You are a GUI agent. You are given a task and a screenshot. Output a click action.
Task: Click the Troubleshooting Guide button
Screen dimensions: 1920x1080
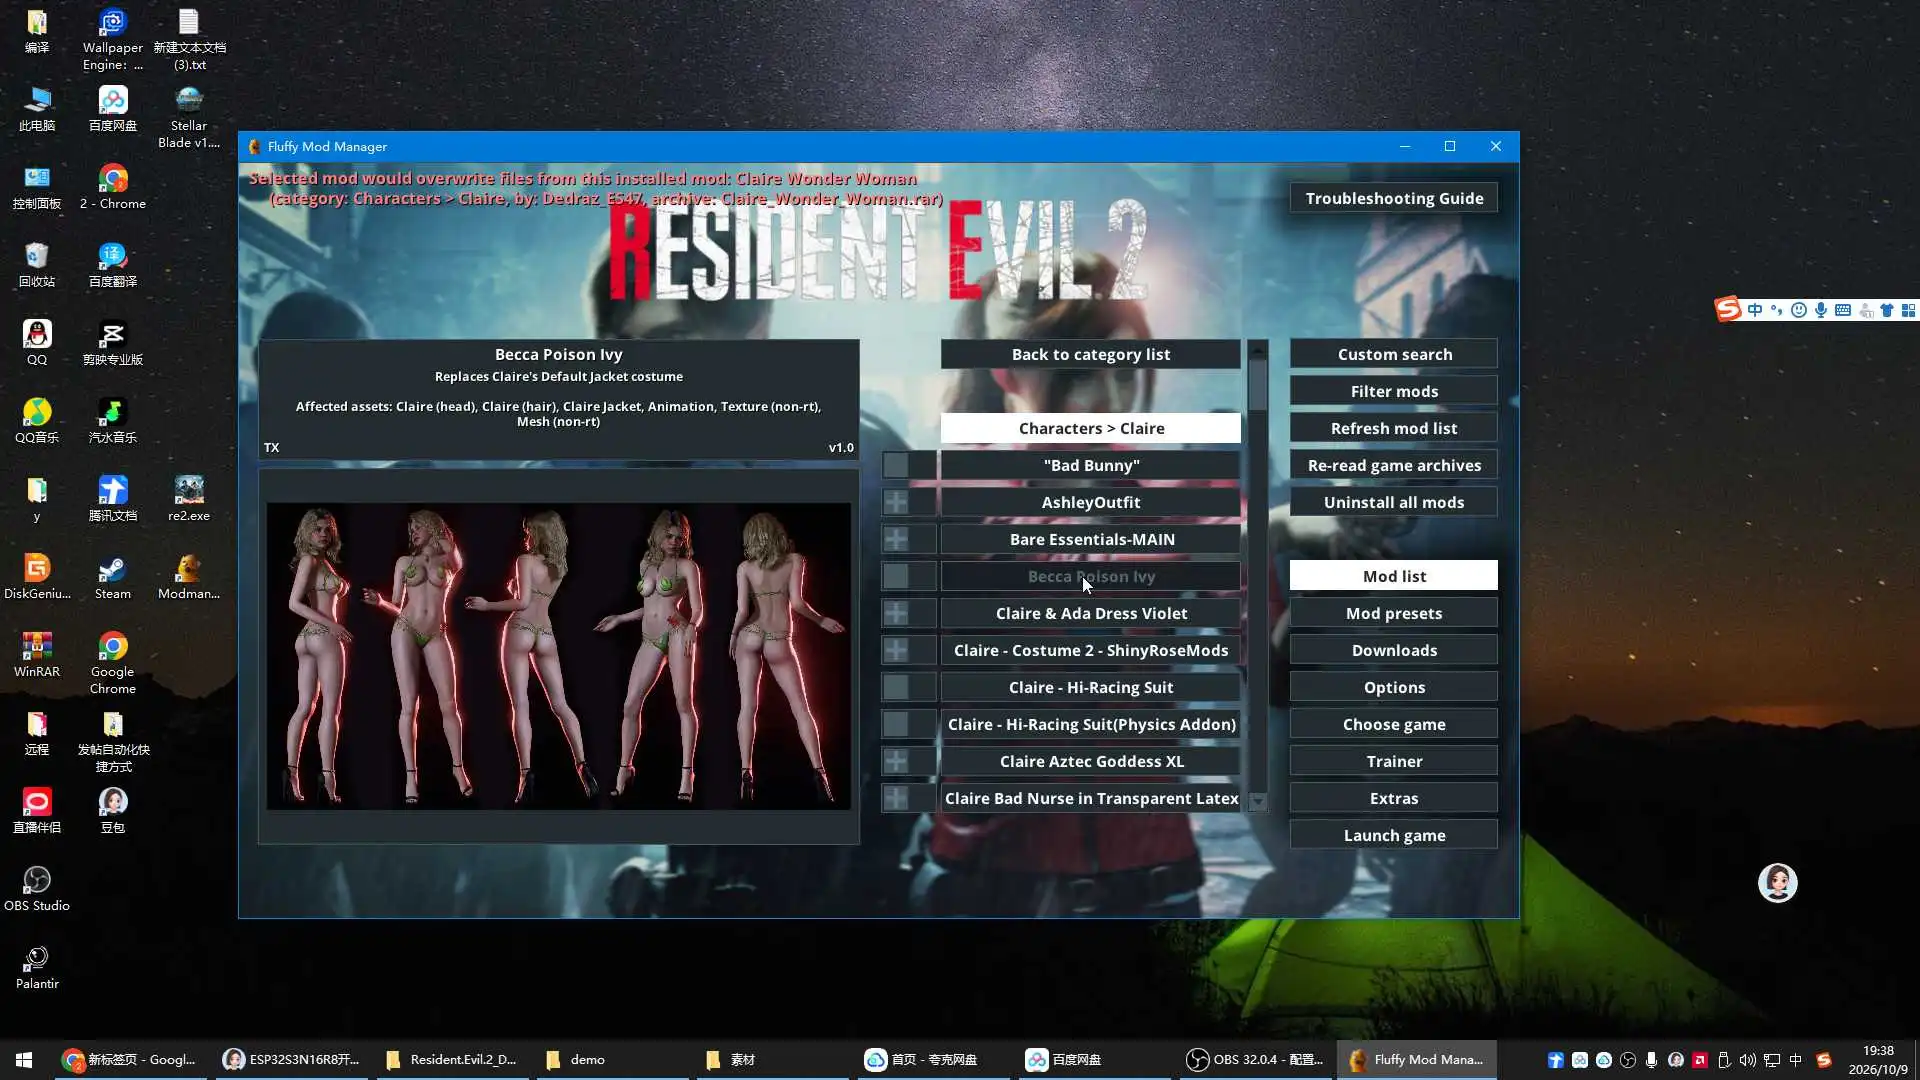(1394, 198)
